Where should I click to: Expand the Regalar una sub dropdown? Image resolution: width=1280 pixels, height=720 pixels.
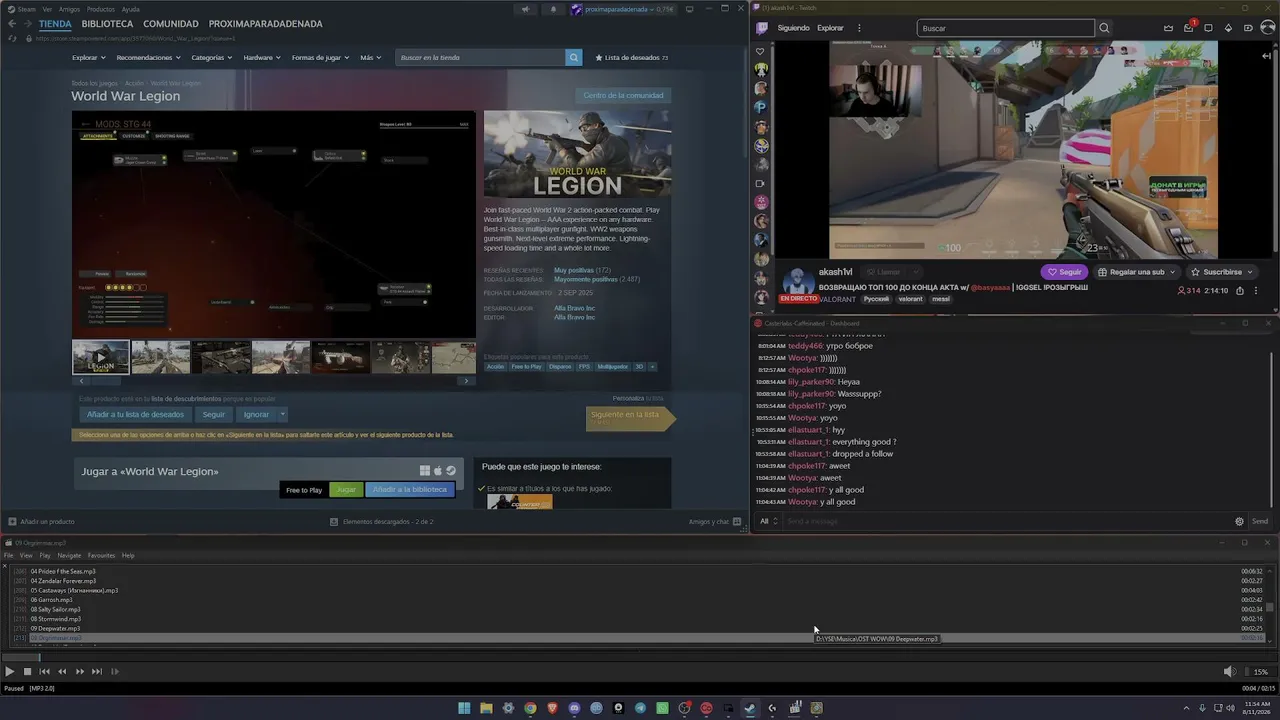pyautogui.click(x=1136, y=272)
